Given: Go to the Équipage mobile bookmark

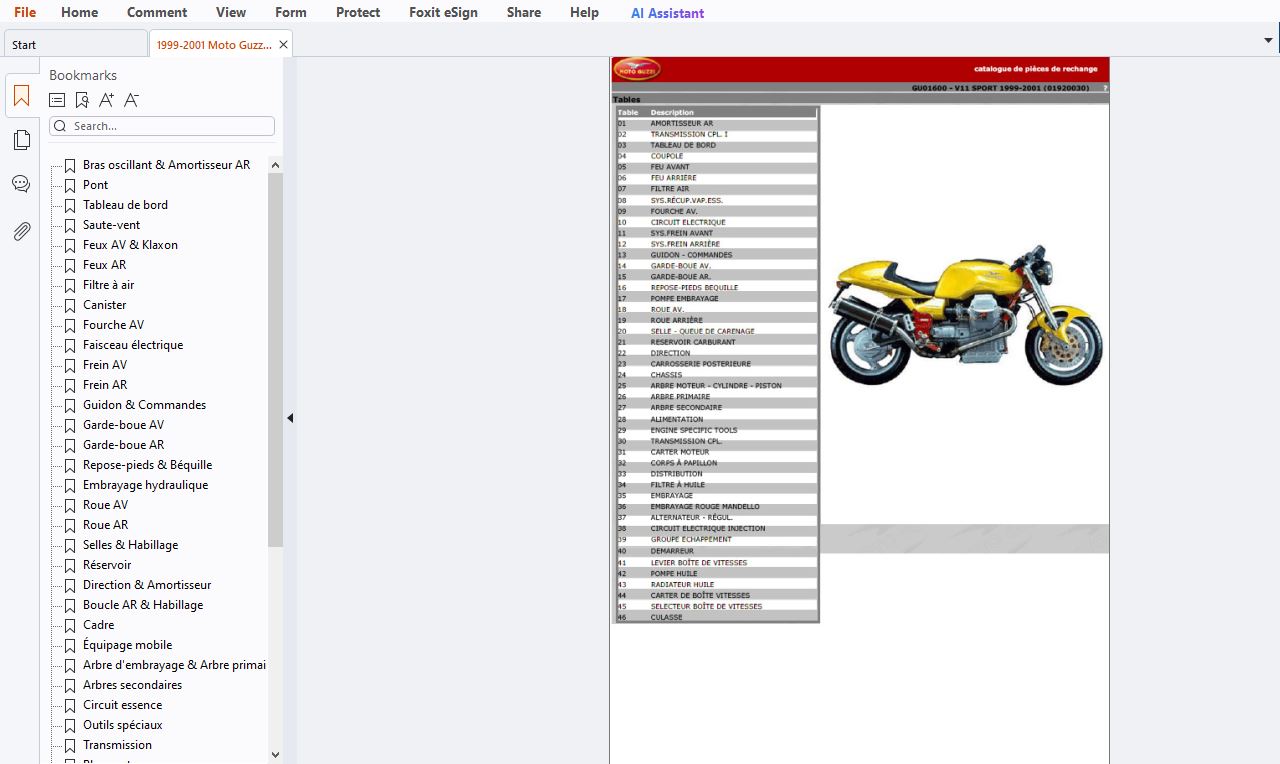Looking at the screenshot, I should pos(127,645).
